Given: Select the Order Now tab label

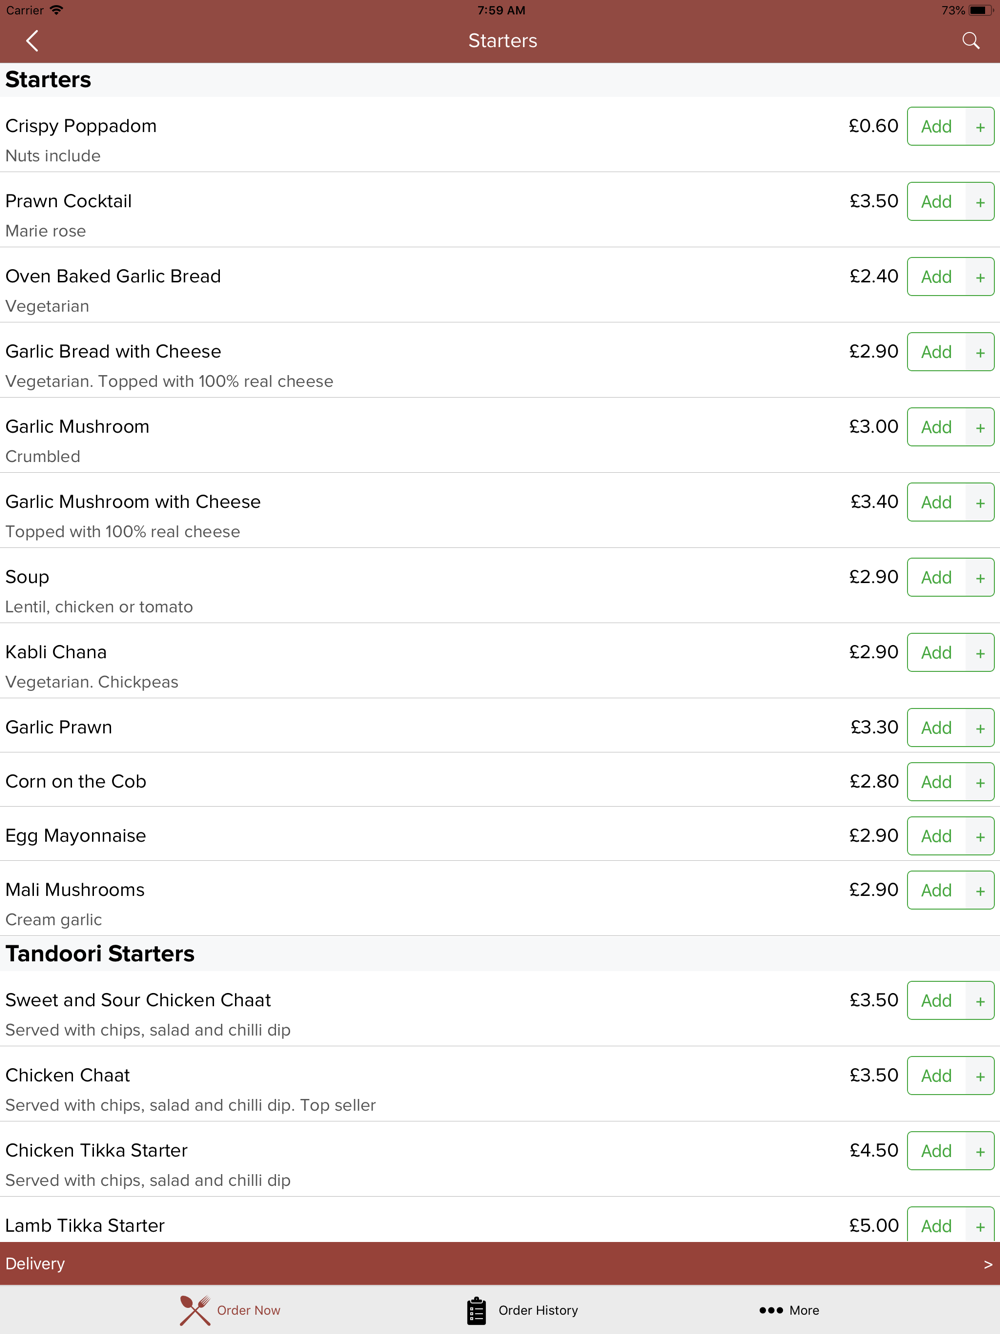Looking at the screenshot, I should click(248, 1310).
